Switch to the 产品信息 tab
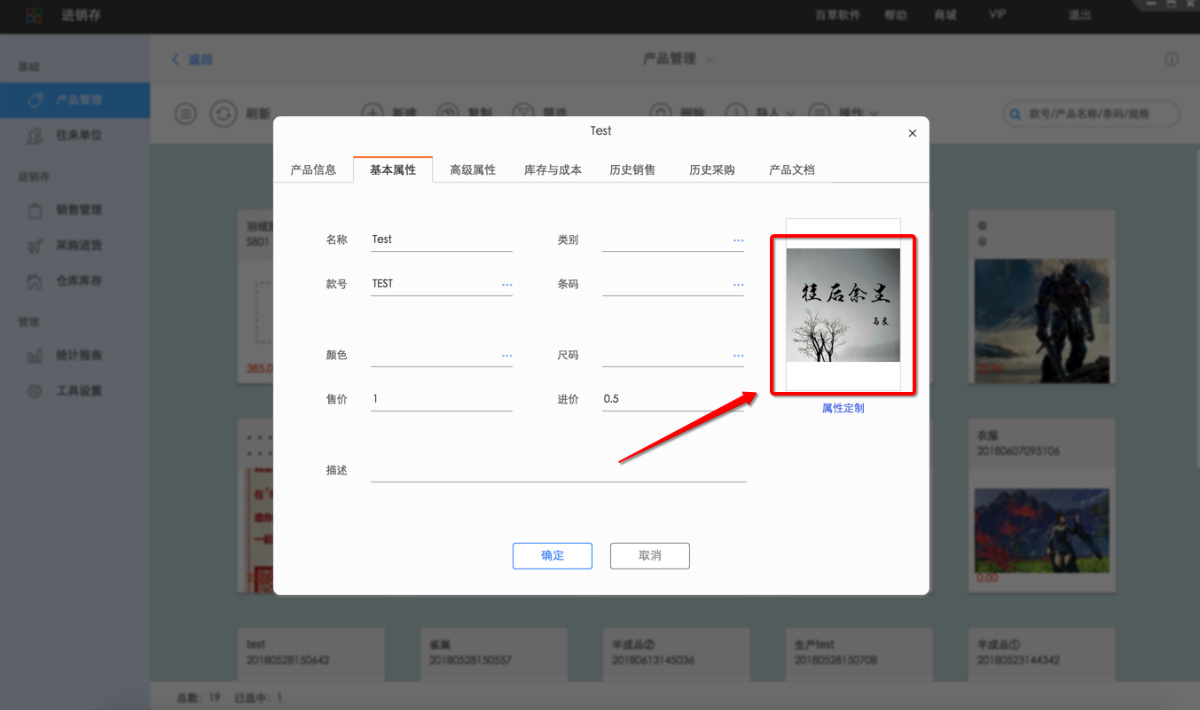The image size is (1200, 710). click(x=313, y=170)
